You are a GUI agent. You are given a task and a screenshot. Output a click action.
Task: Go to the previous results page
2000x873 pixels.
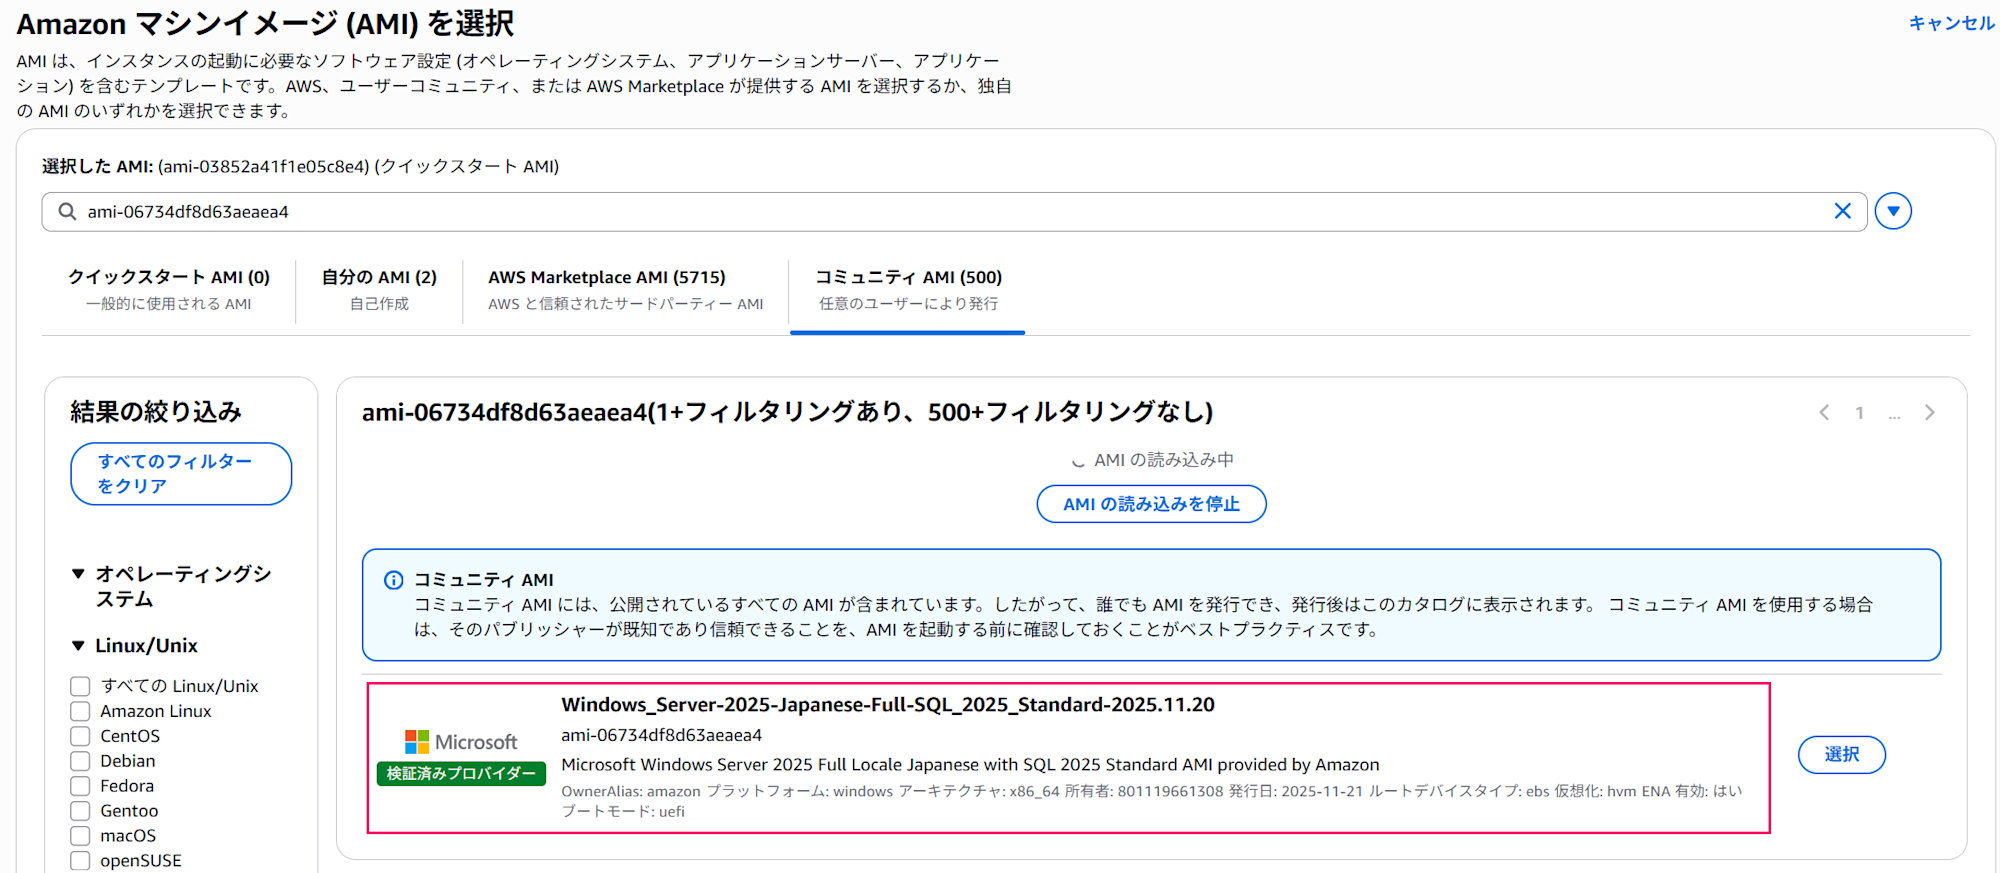1824,413
